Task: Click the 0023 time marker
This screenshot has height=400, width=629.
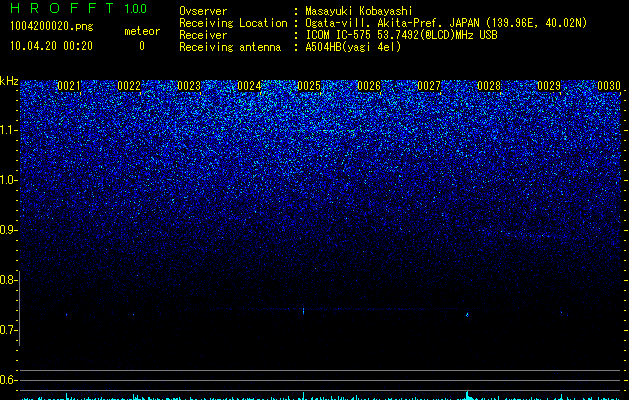Action: (189, 86)
